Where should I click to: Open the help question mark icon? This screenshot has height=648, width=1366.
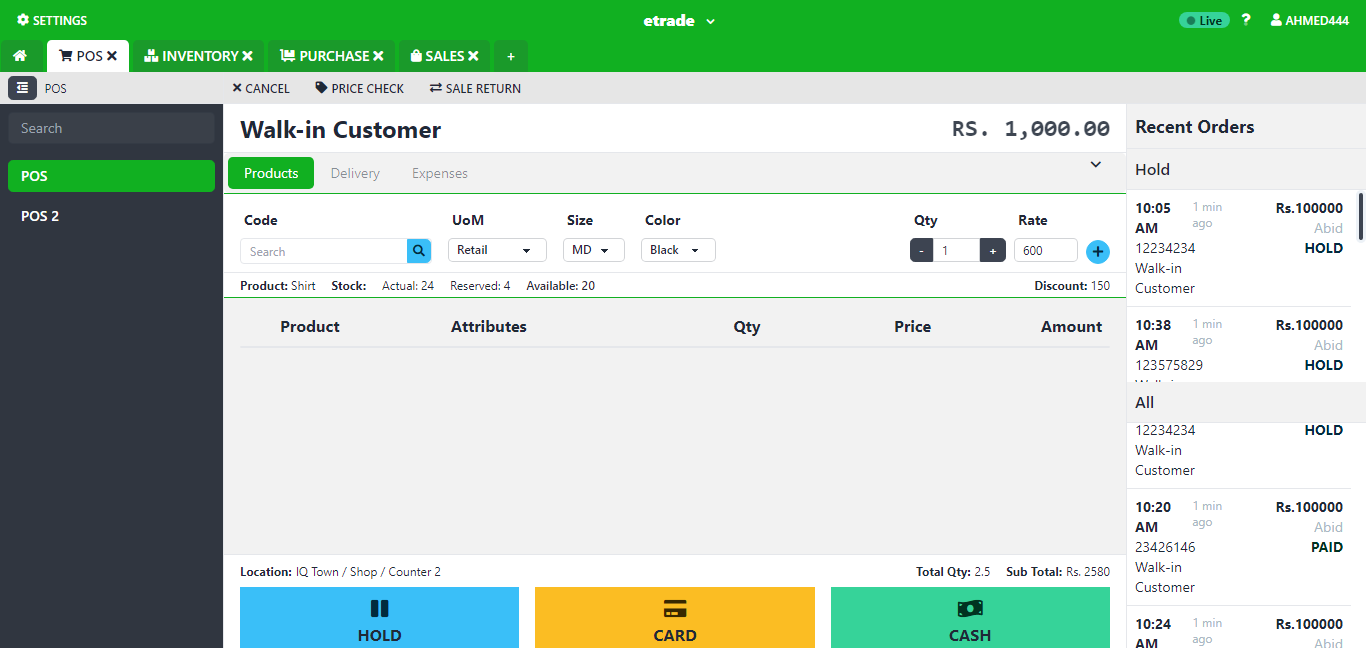click(x=1246, y=20)
